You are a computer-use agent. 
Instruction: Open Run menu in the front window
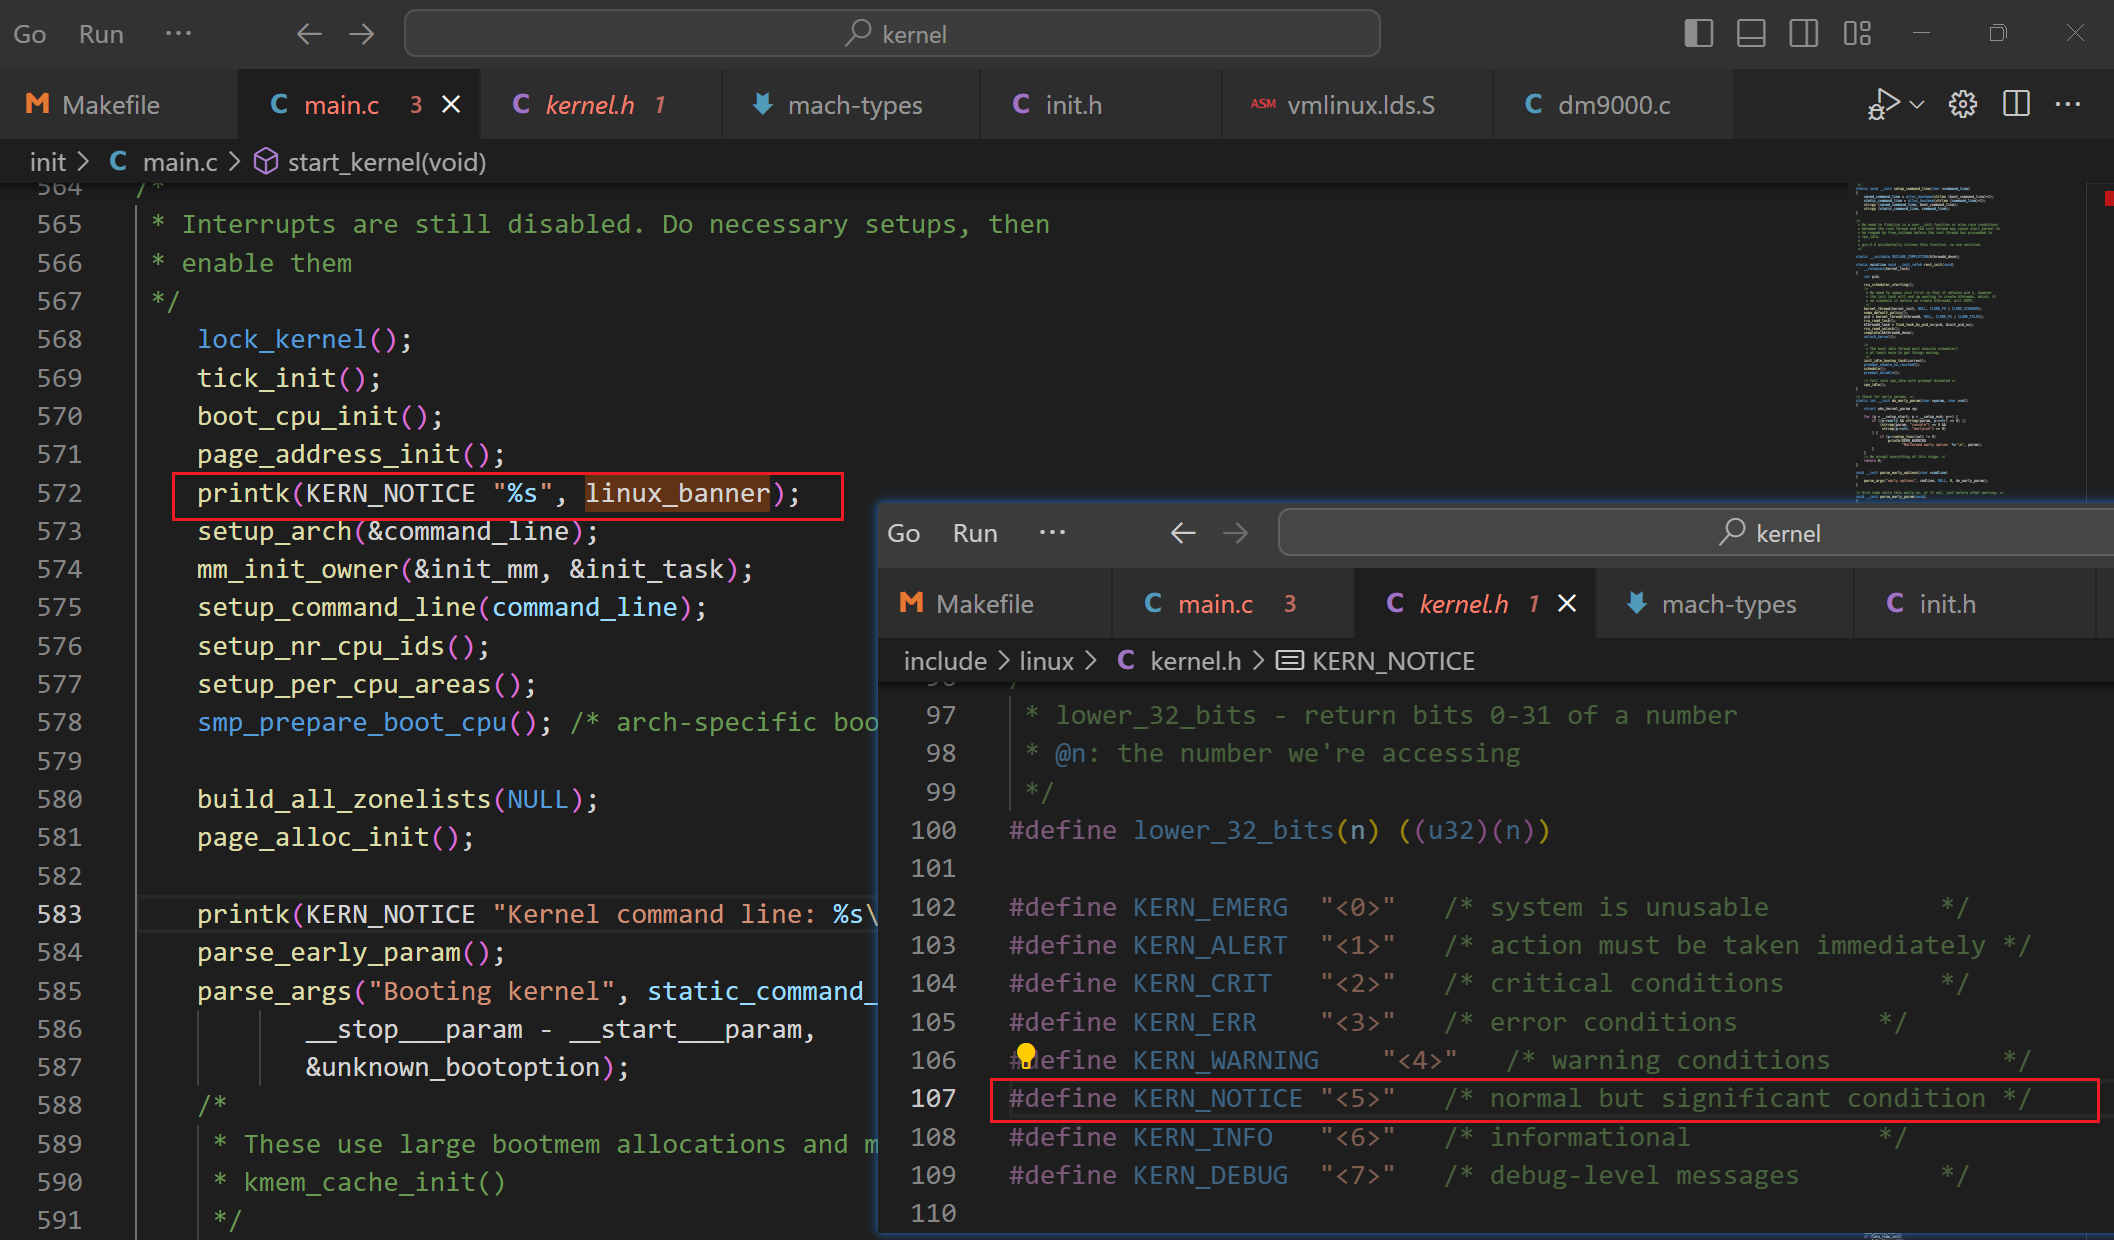coord(975,533)
